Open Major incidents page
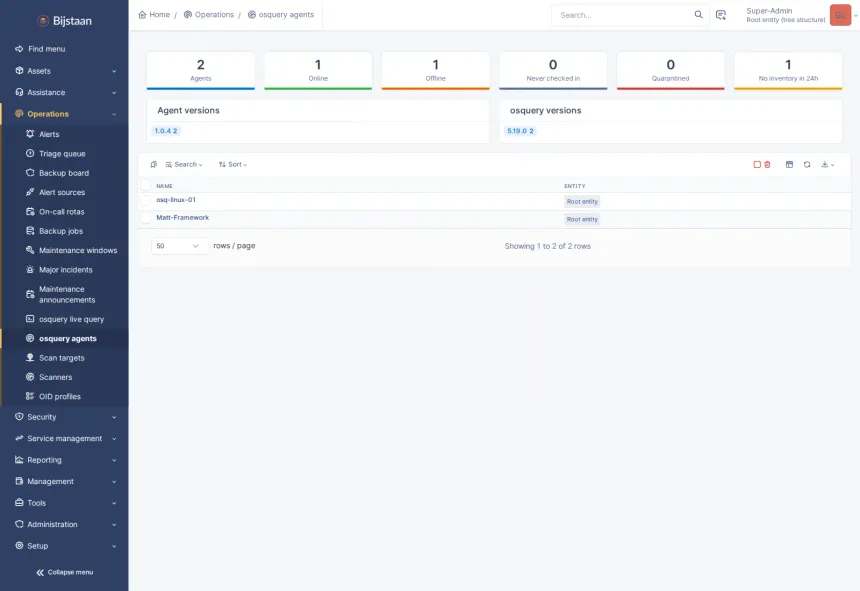The width and height of the screenshot is (860, 591). (65, 270)
